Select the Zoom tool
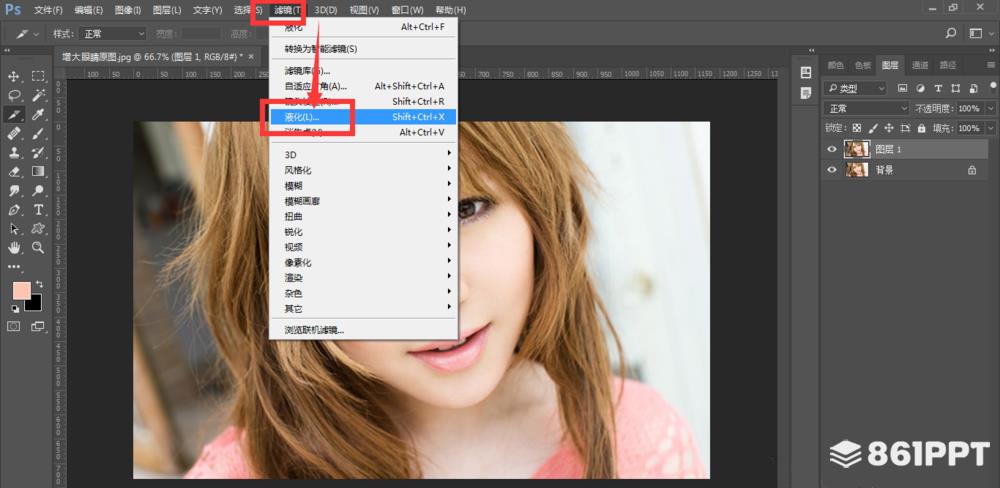 coord(38,248)
